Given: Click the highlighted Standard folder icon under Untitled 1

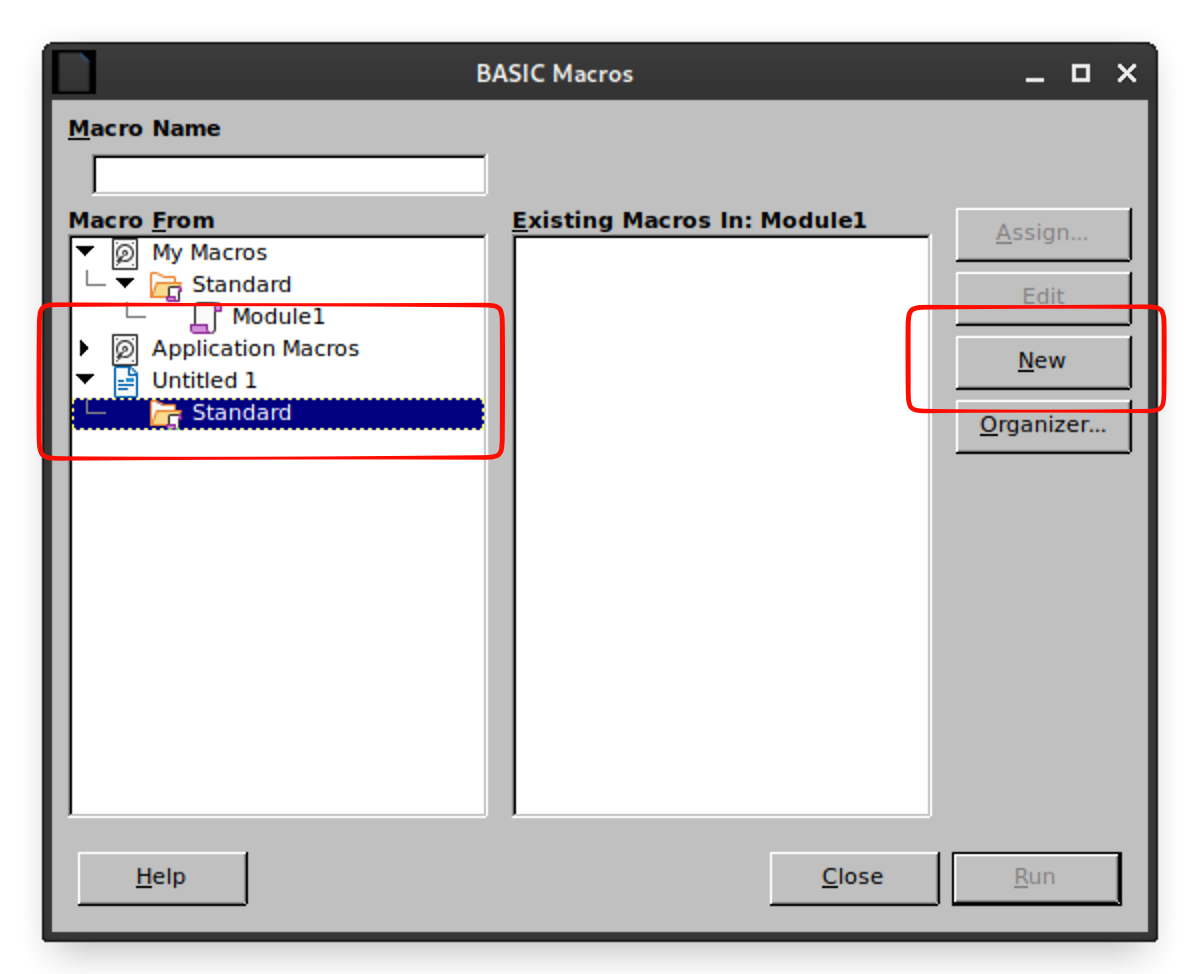Looking at the screenshot, I should coord(166,414).
